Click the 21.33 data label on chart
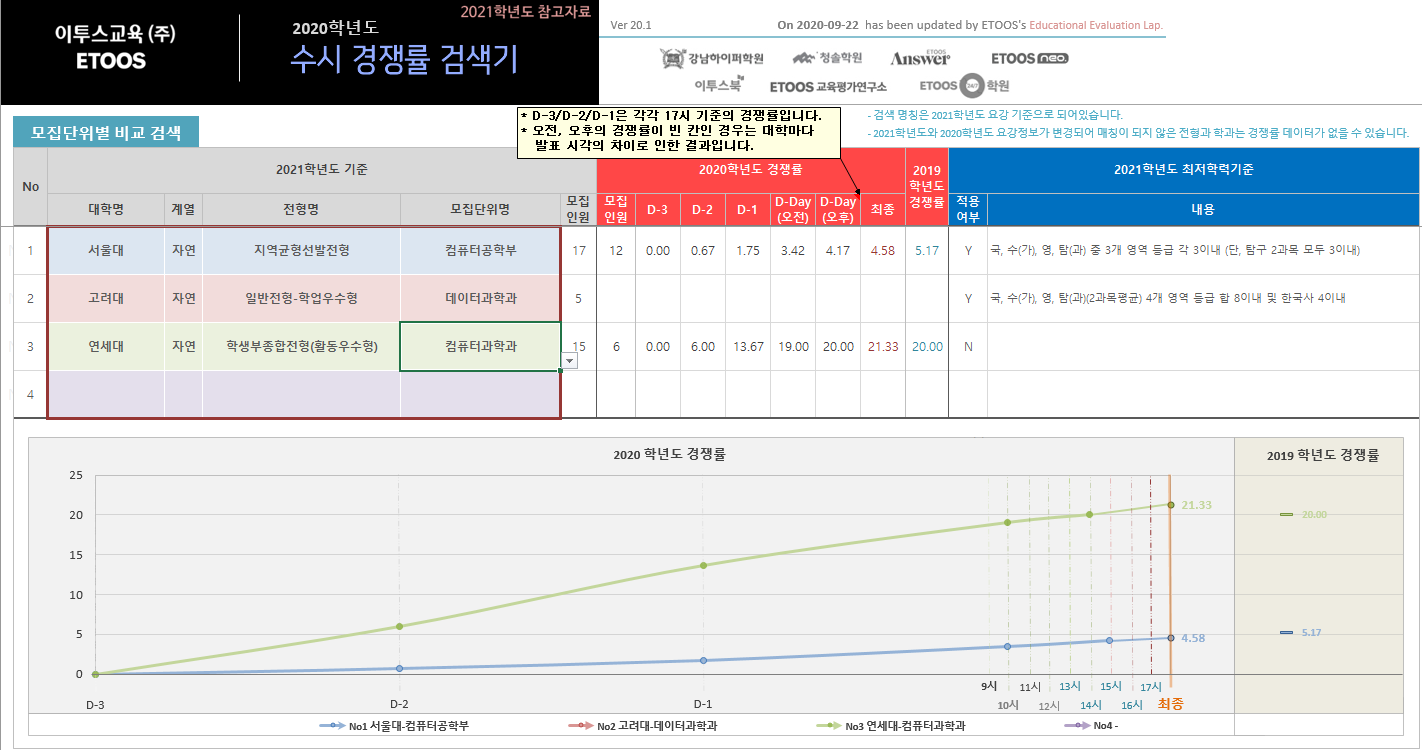Image resolution: width=1422 pixels, height=750 pixels. pos(1195,505)
